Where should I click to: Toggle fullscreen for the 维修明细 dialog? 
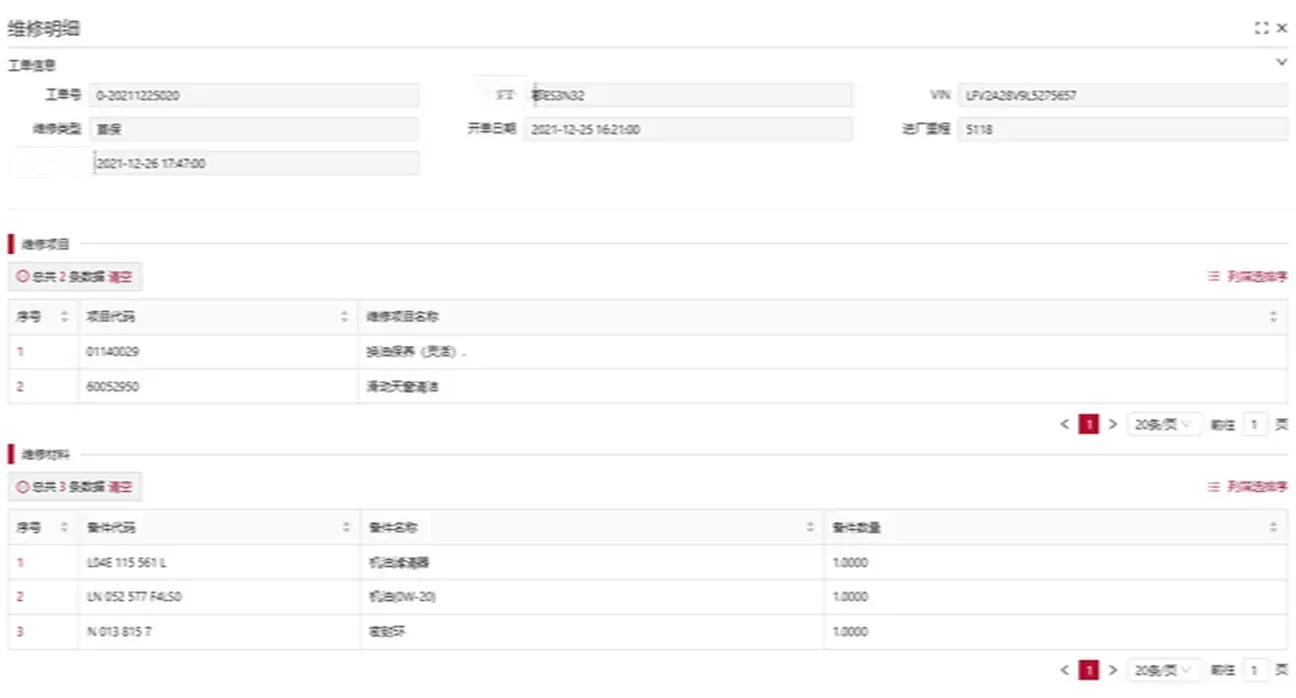pyautogui.click(x=1261, y=29)
